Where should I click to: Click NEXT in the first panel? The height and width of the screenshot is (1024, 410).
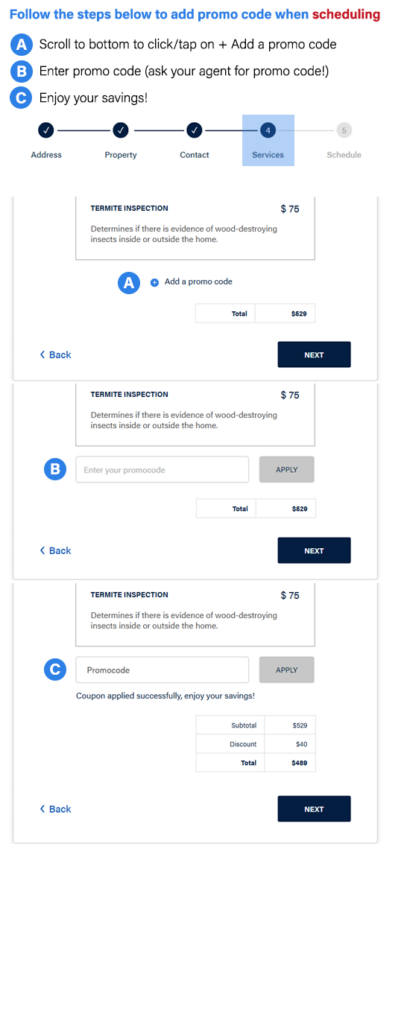point(314,355)
